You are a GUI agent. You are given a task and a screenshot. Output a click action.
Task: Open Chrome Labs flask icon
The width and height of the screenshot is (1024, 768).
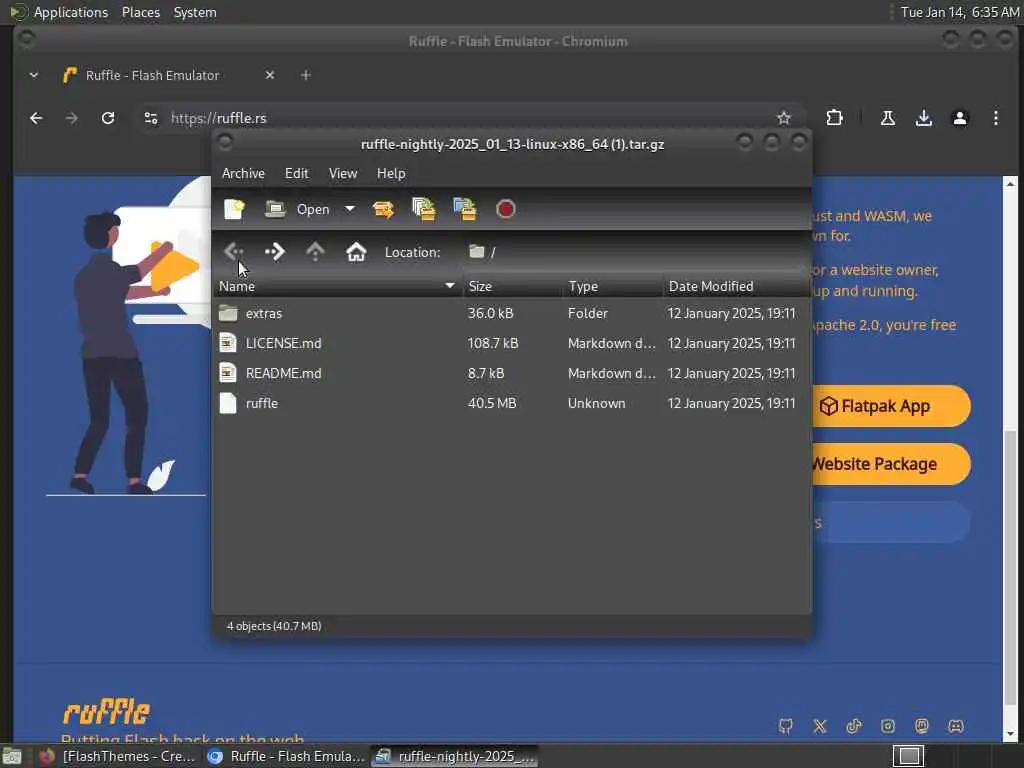(888, 118)
